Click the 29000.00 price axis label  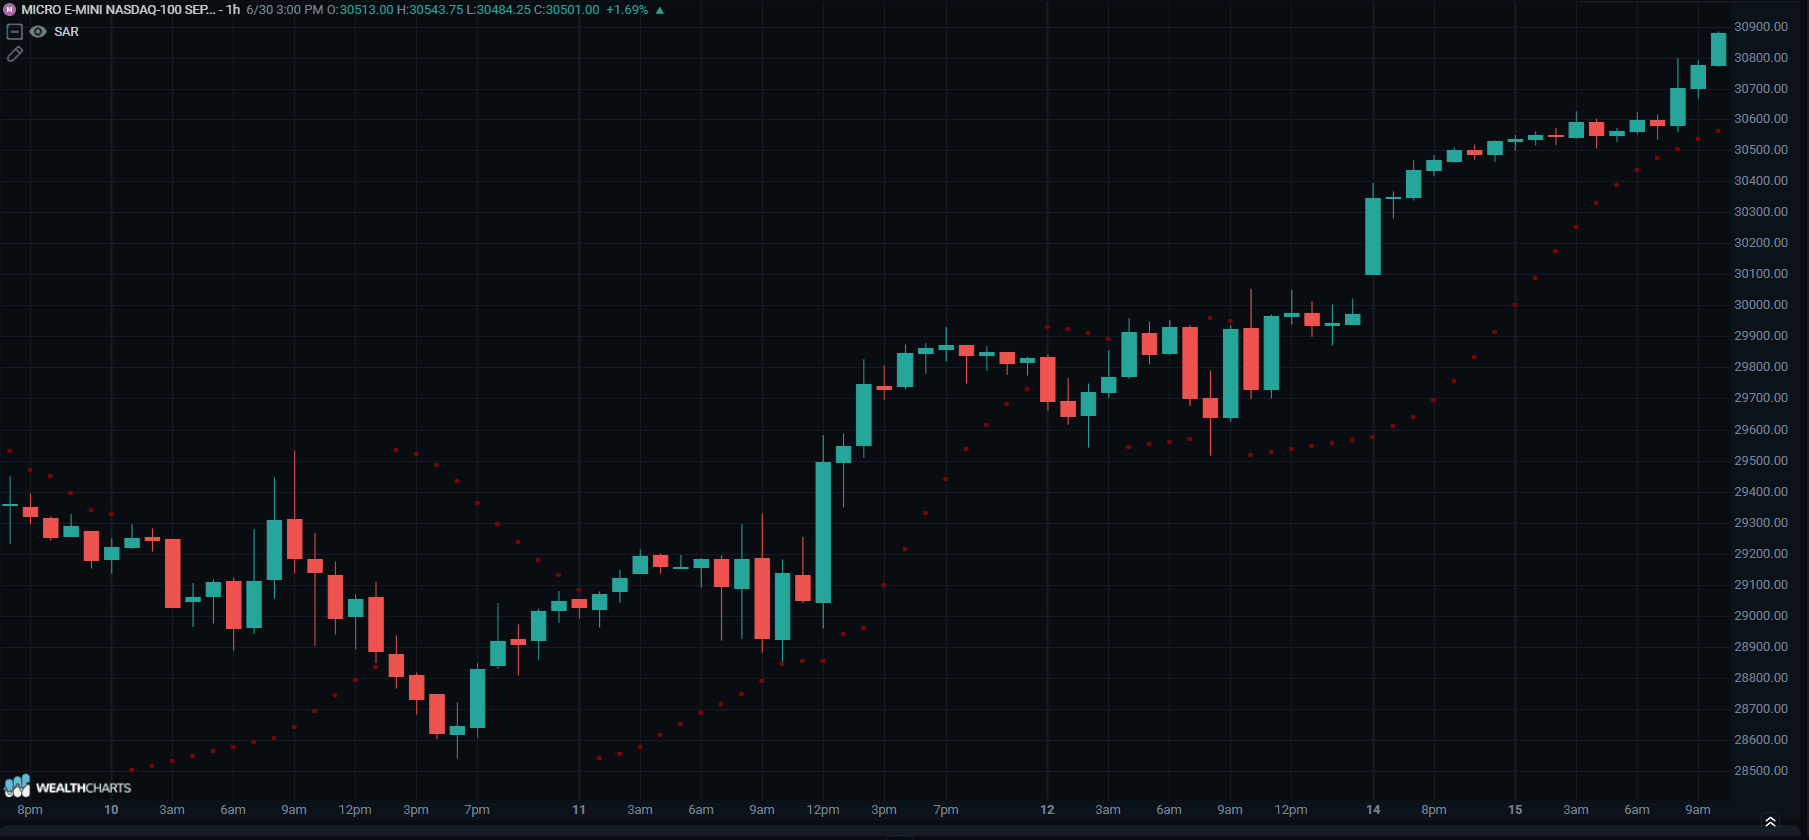tap(1761, 616)
